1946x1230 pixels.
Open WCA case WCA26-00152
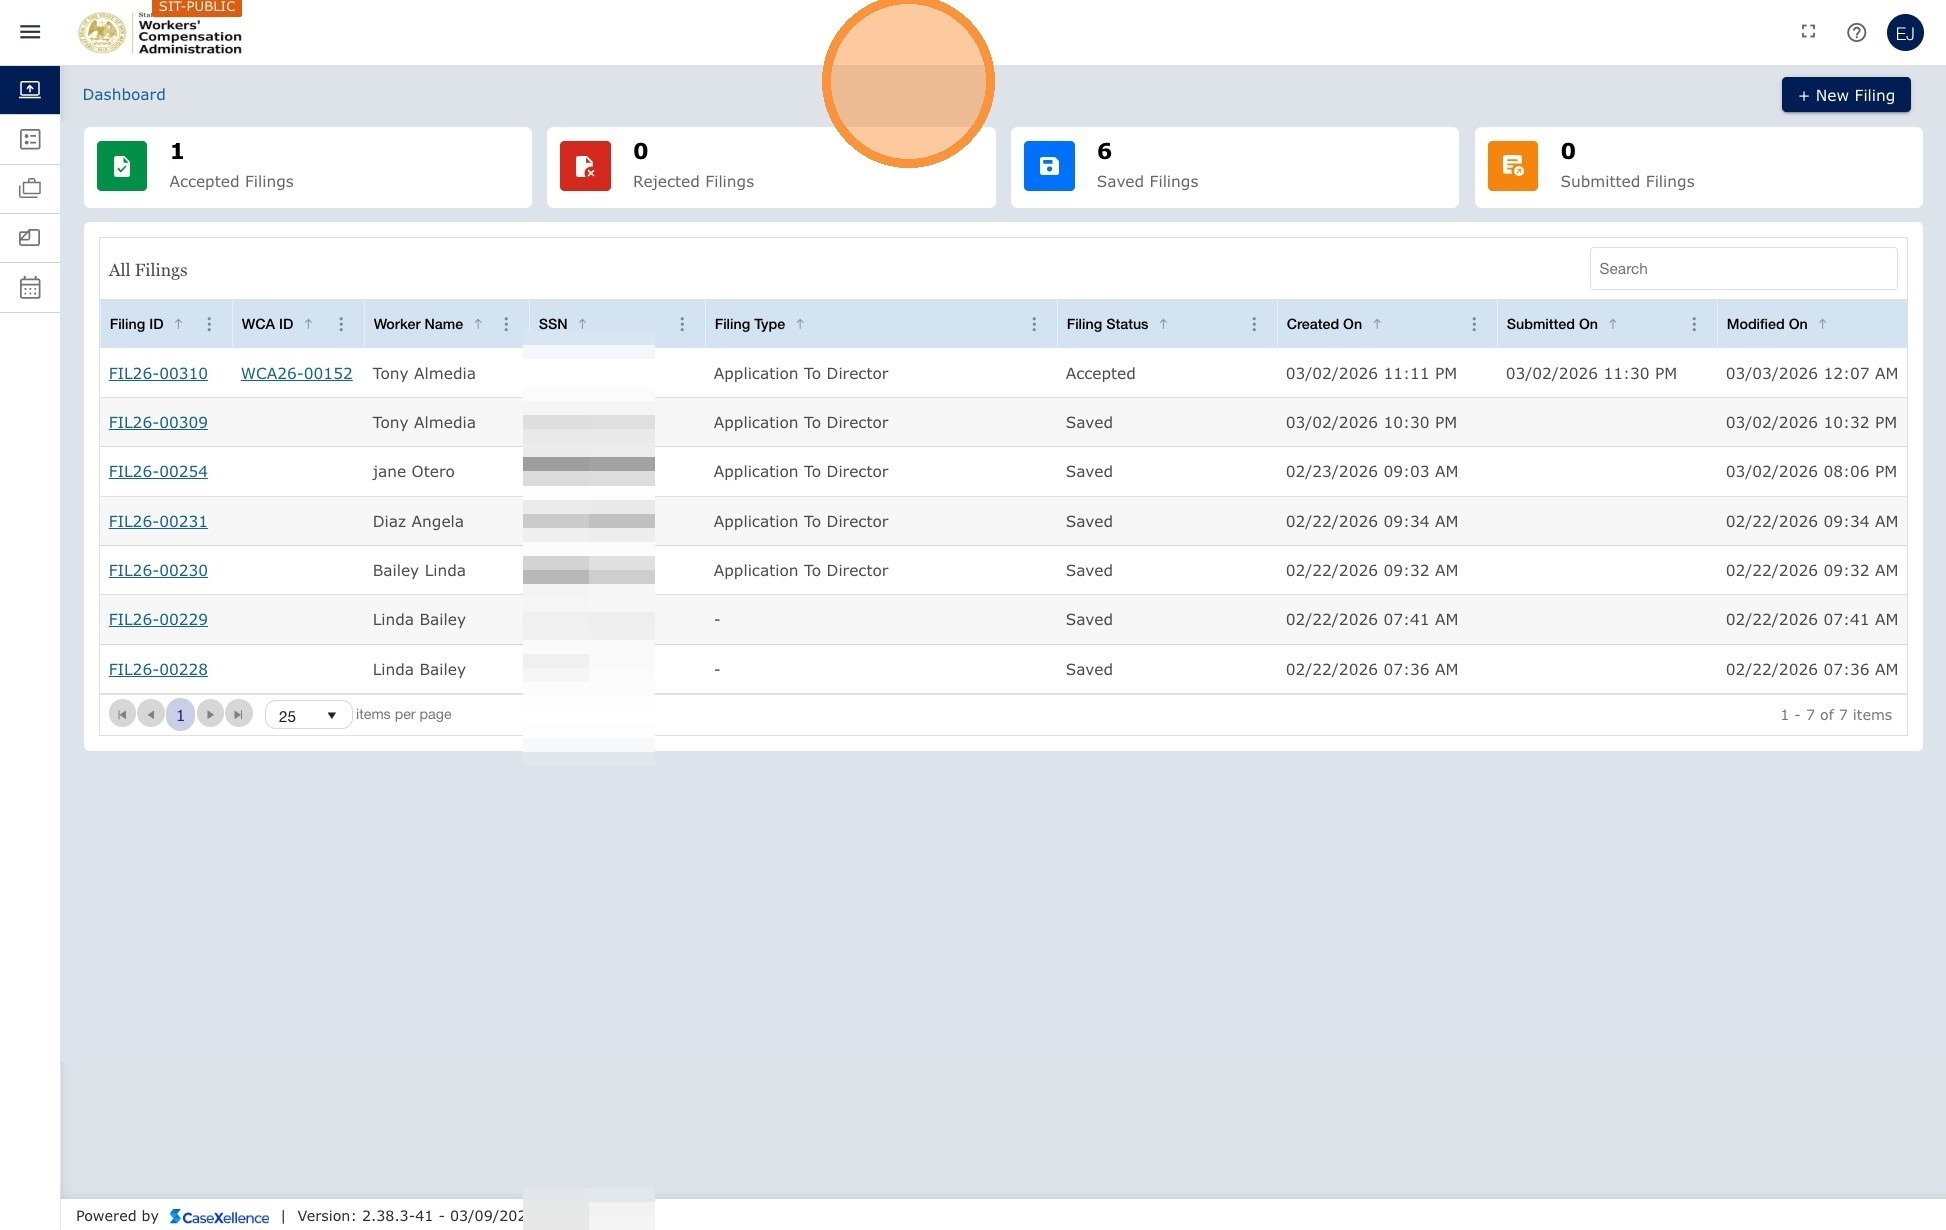[296, 373]
